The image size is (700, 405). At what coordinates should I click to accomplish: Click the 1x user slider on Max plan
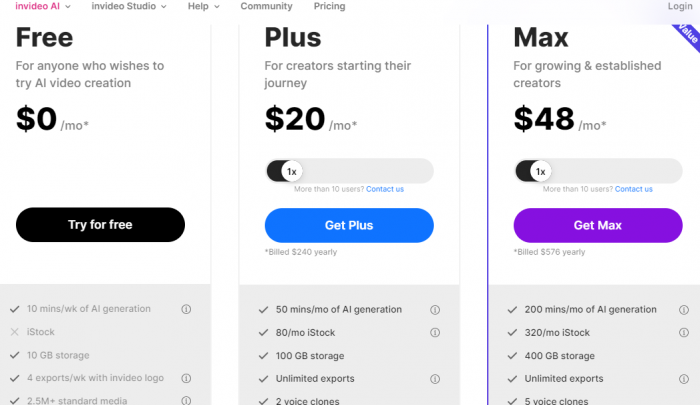click(x=540, y=171)
